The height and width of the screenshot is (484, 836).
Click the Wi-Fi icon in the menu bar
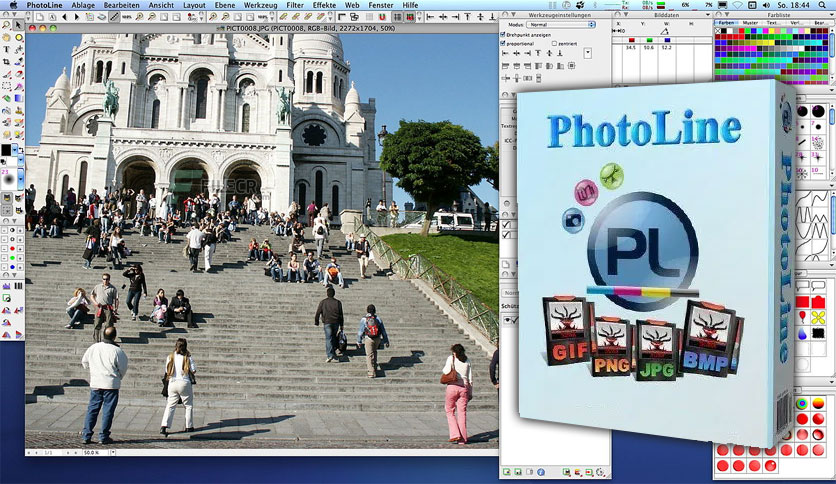pyautogui.click(x=738, y=5)
